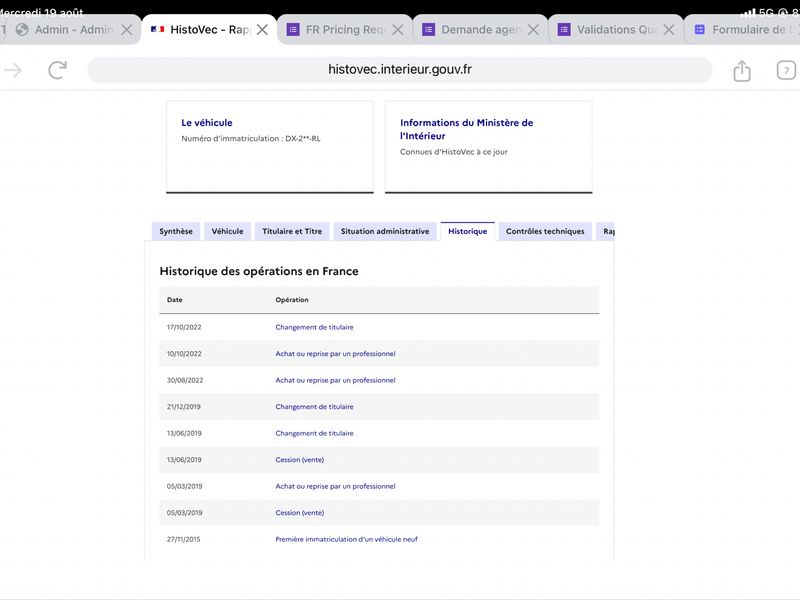This screenshot has height=600, width=800.
Task: Open the Situation administrative tab
Action: point(385,231)
